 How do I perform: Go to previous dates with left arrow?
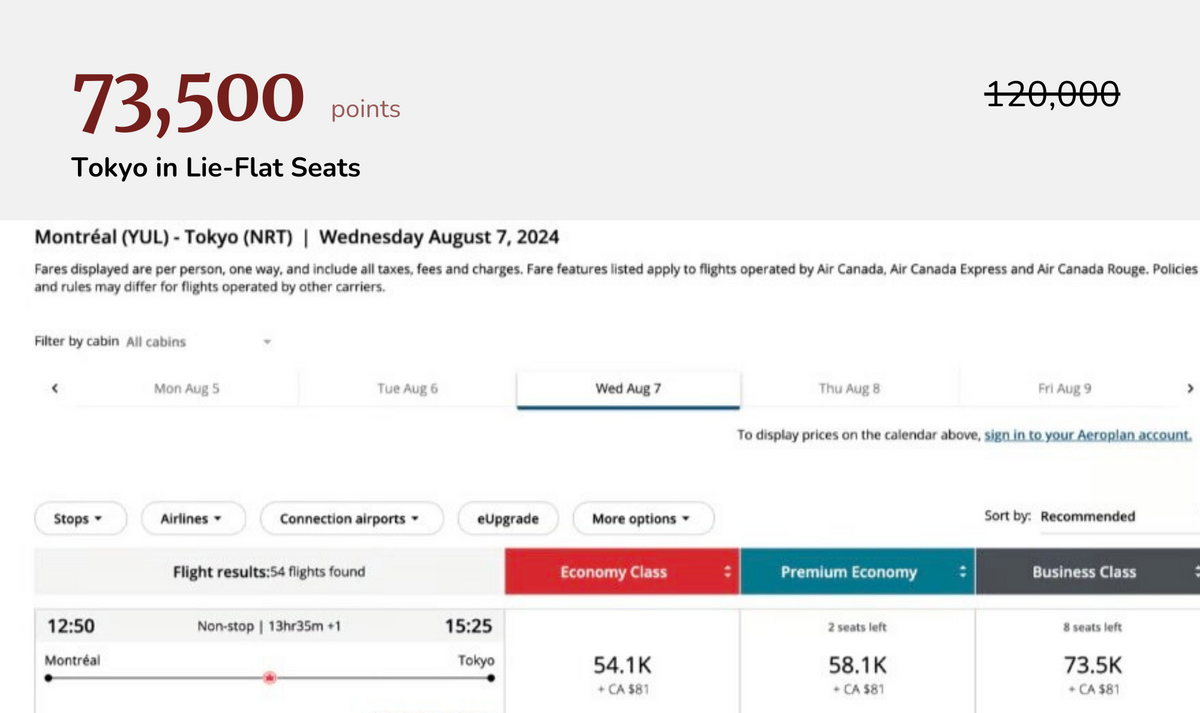coord(54,389)
